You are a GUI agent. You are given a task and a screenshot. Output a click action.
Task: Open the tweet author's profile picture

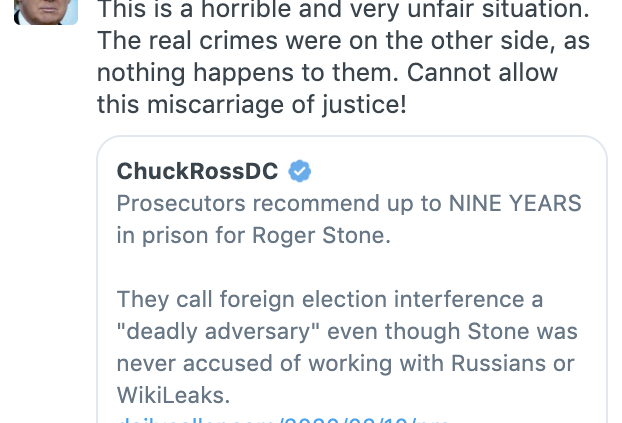(46, 10)
